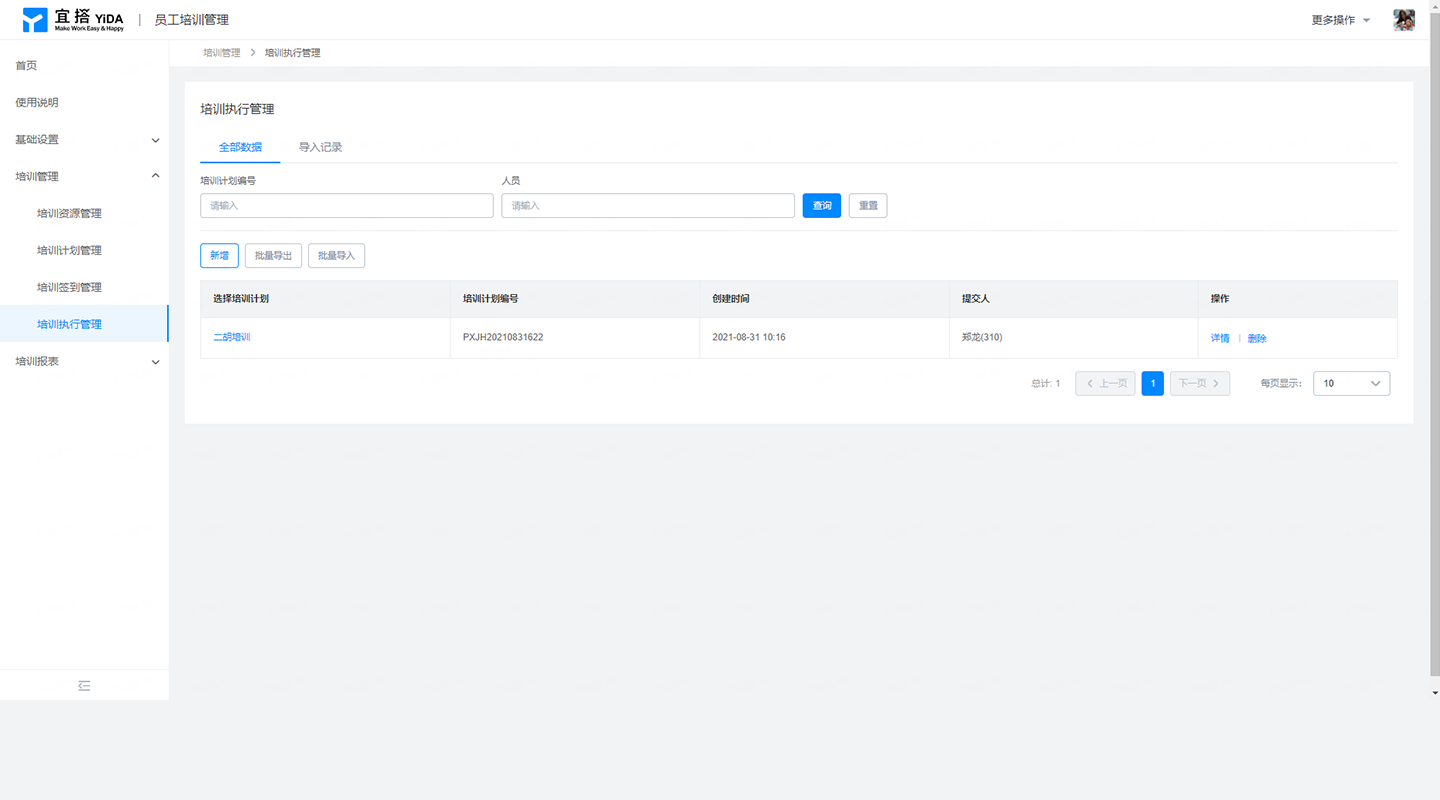Collapse the 培训管理 menu section
The width and height of the screenshot is (1440, 800).
[x=84, y=176]
